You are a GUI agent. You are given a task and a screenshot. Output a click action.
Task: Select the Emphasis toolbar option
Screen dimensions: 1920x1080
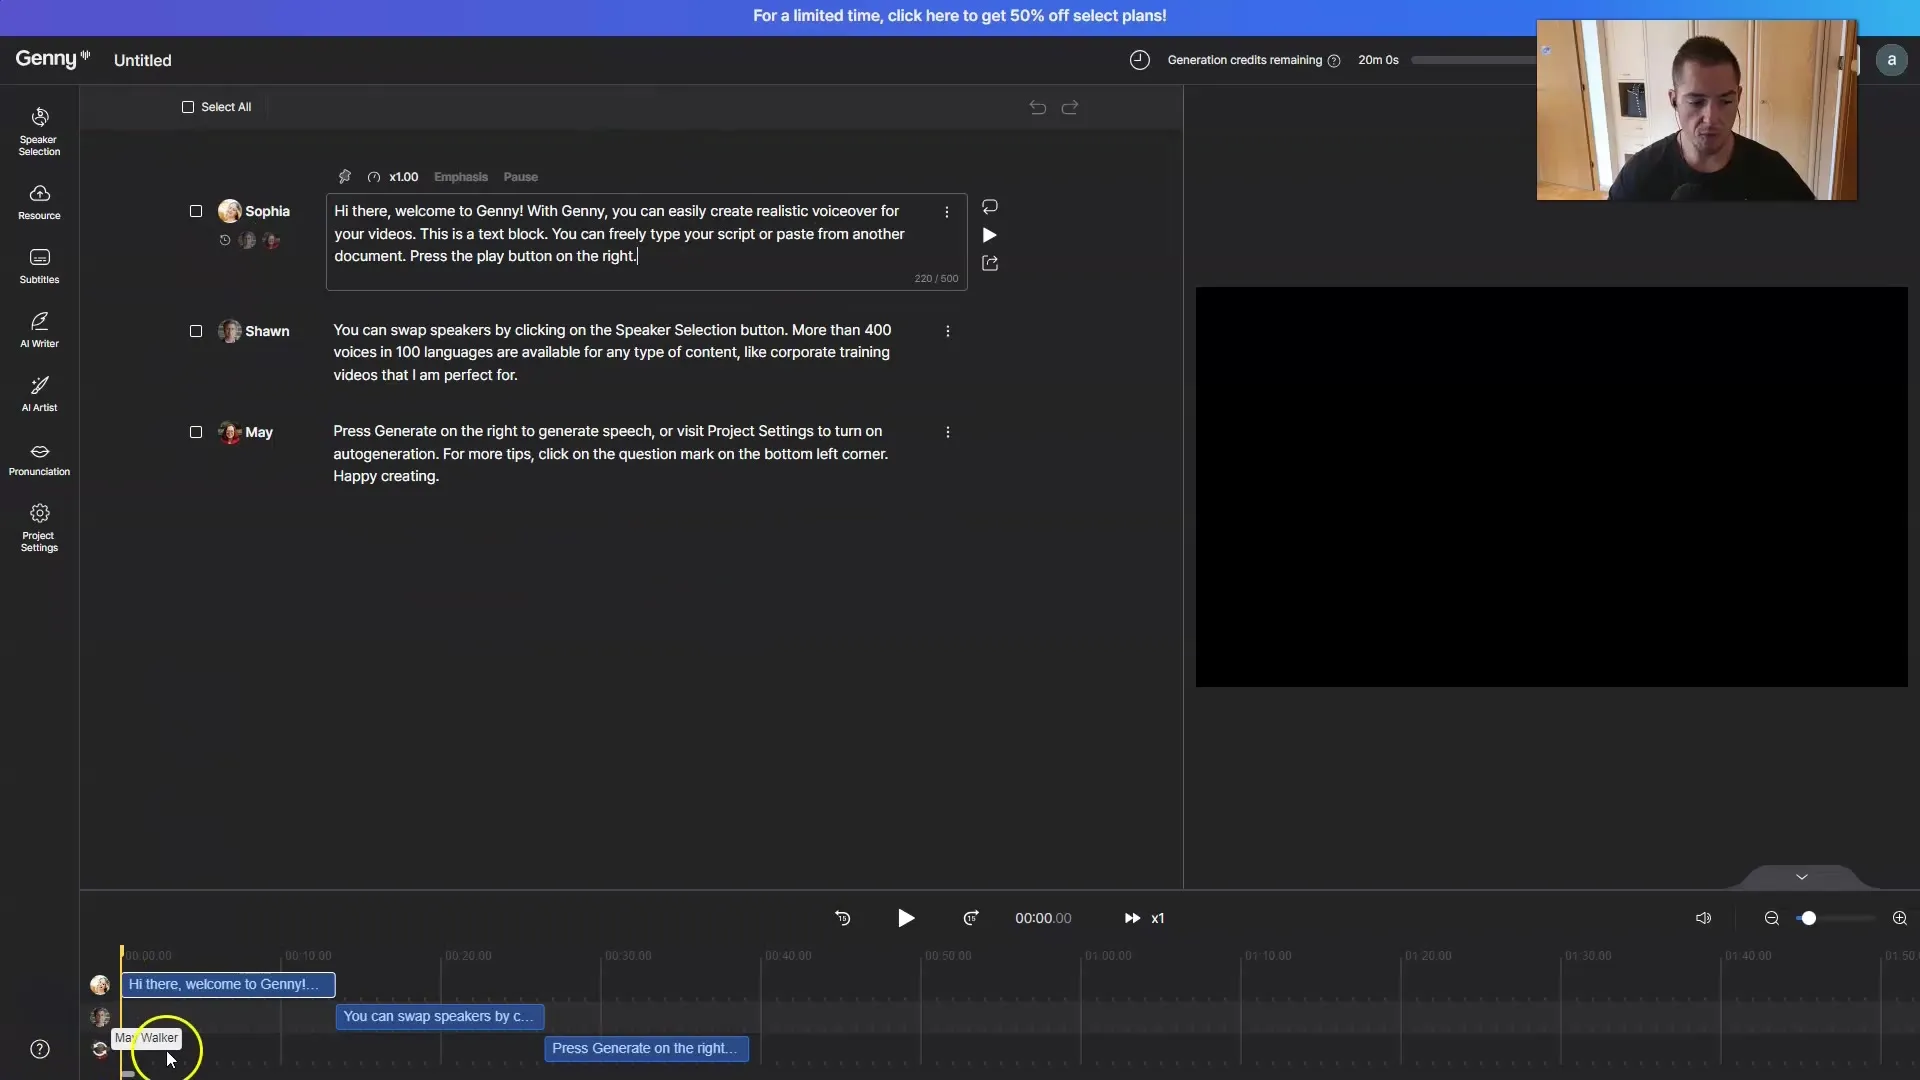[x=460, y=175]
